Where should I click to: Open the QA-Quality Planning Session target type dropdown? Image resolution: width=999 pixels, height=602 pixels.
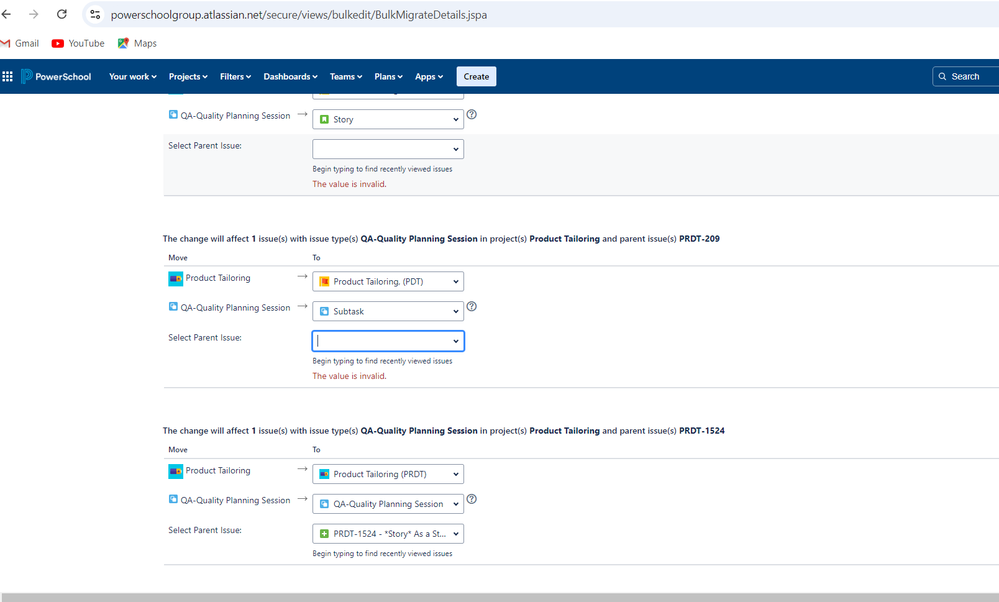point(388,504)
